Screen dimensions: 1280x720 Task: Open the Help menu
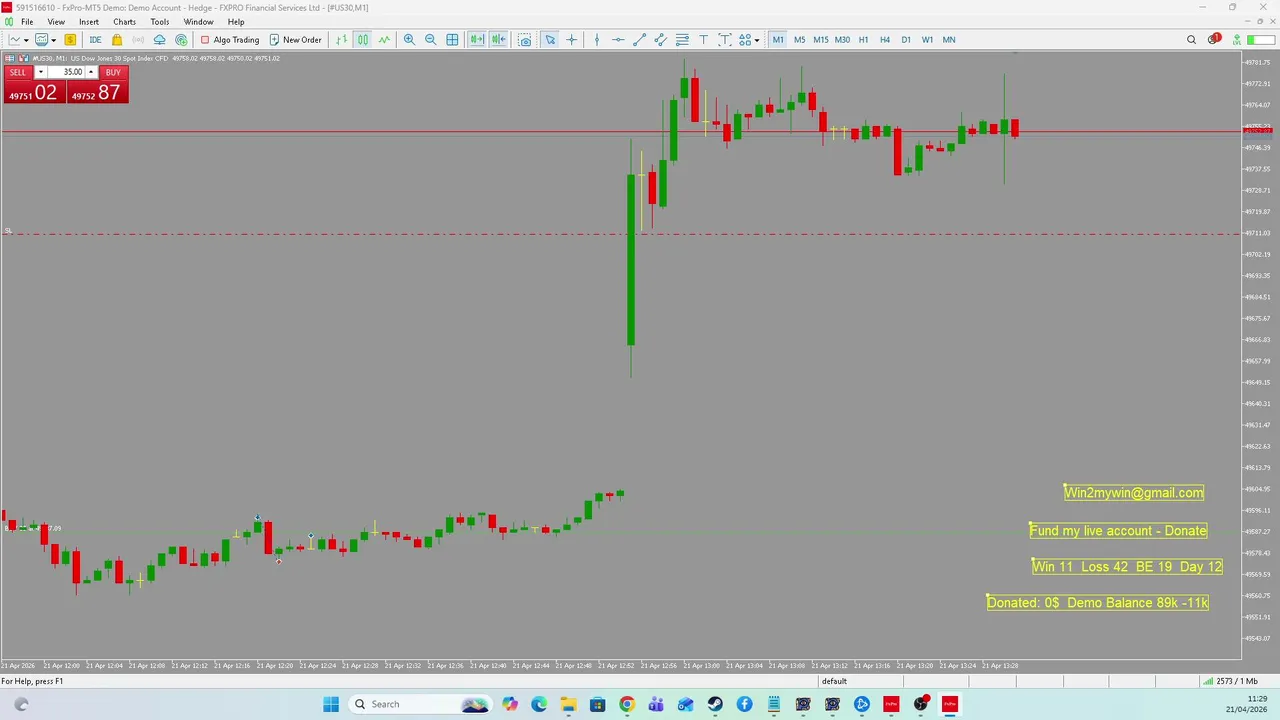pyautogui.click(x=236, y=22)
